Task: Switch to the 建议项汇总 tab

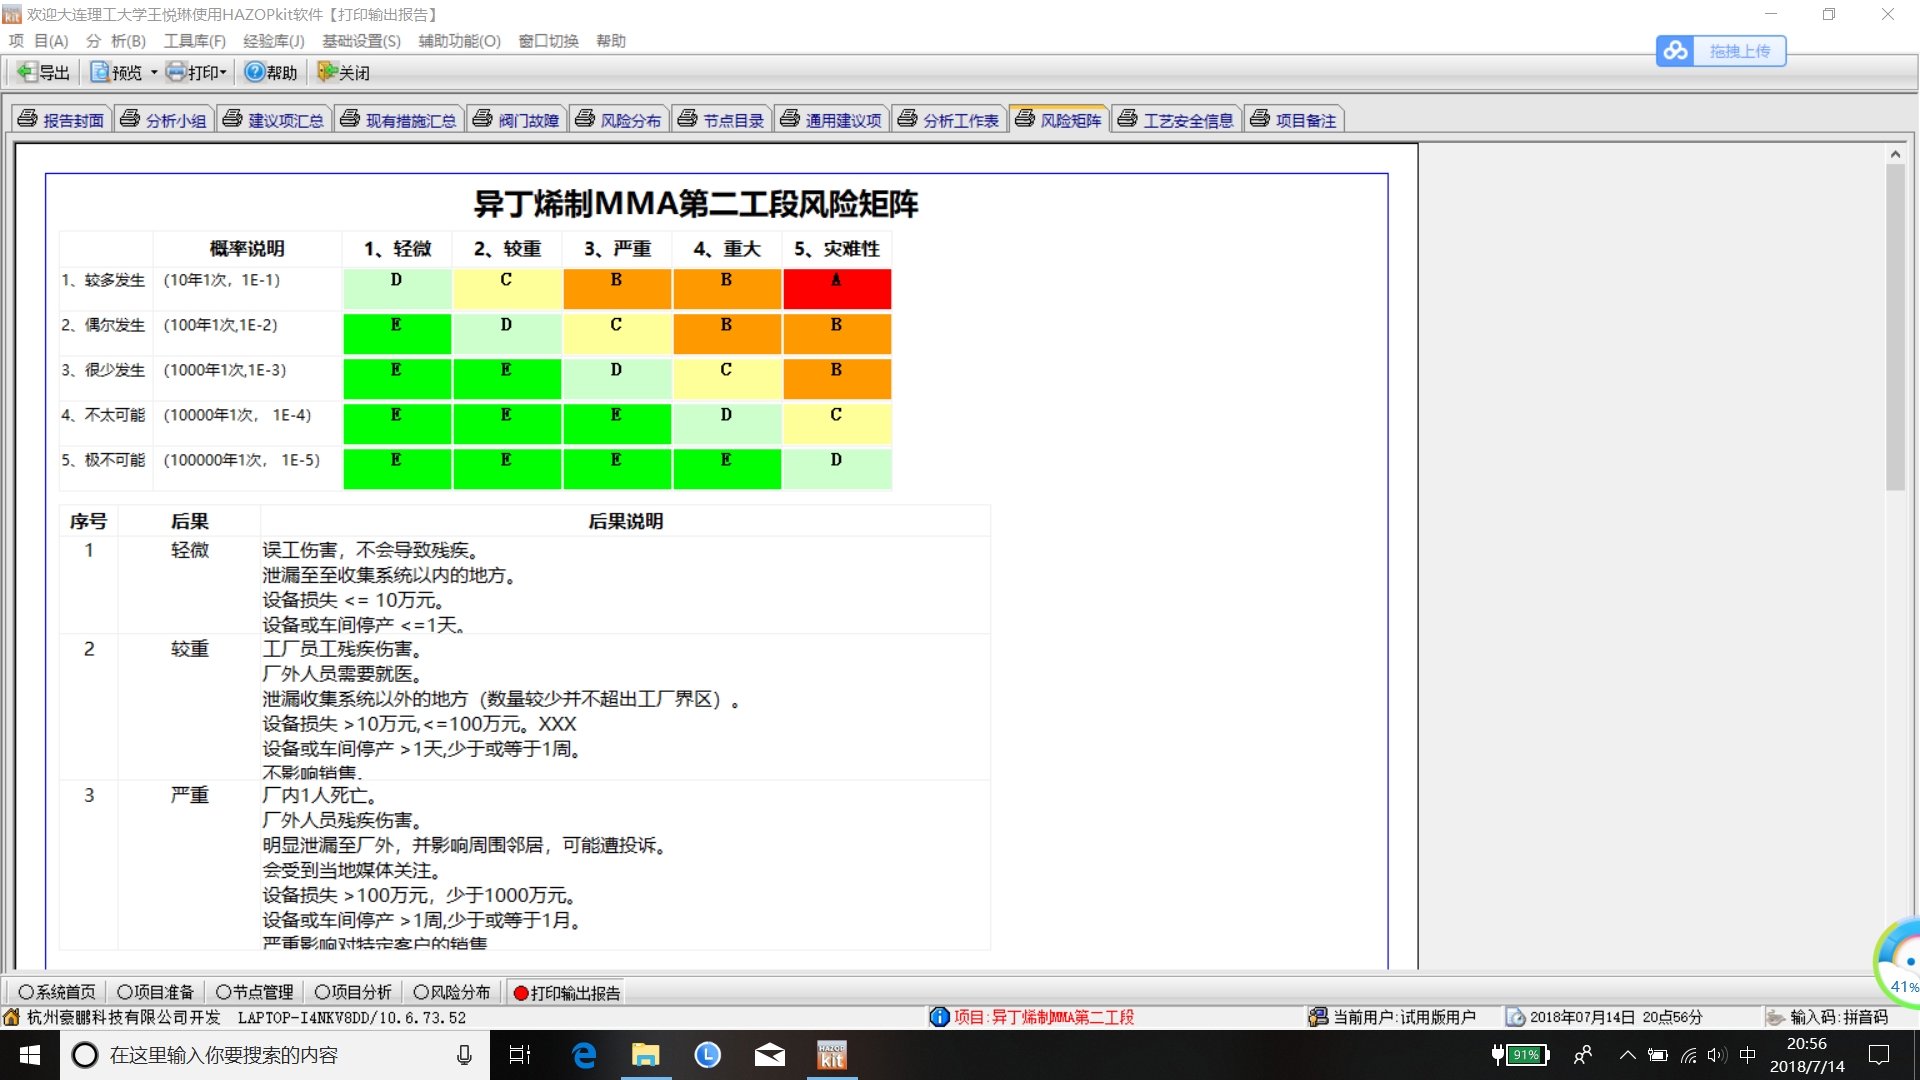Action: (275, 120)
